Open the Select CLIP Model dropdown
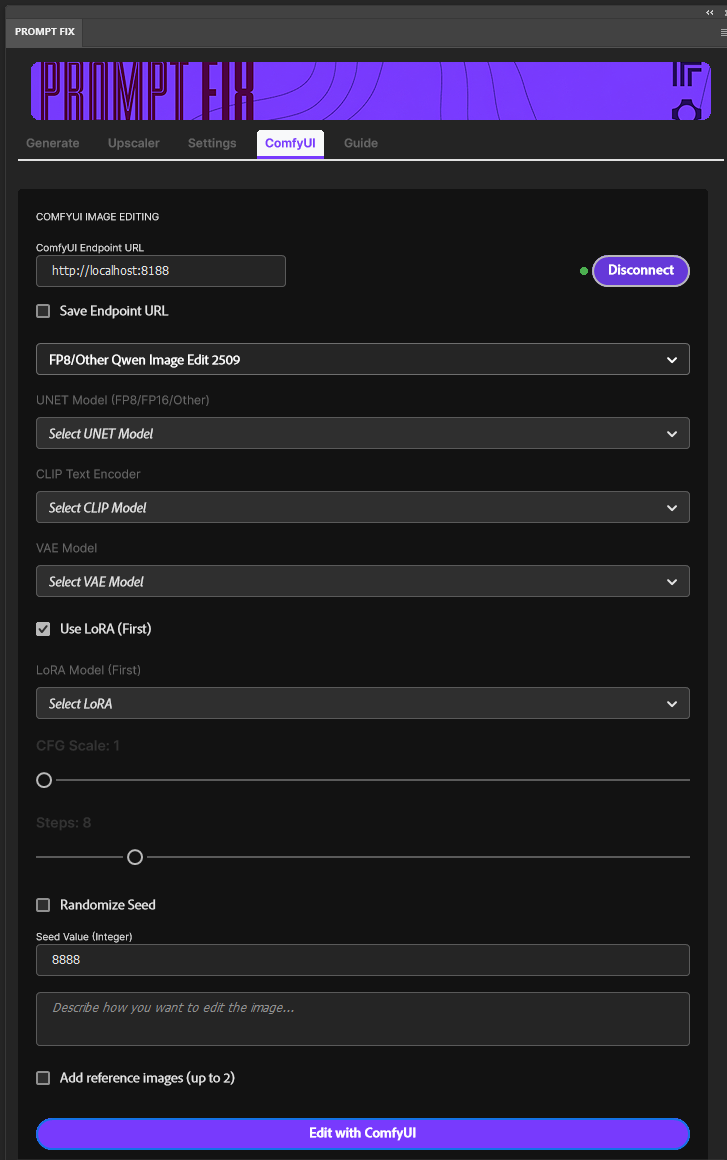This screenshot has width=727, height=1160. (362, 507)
